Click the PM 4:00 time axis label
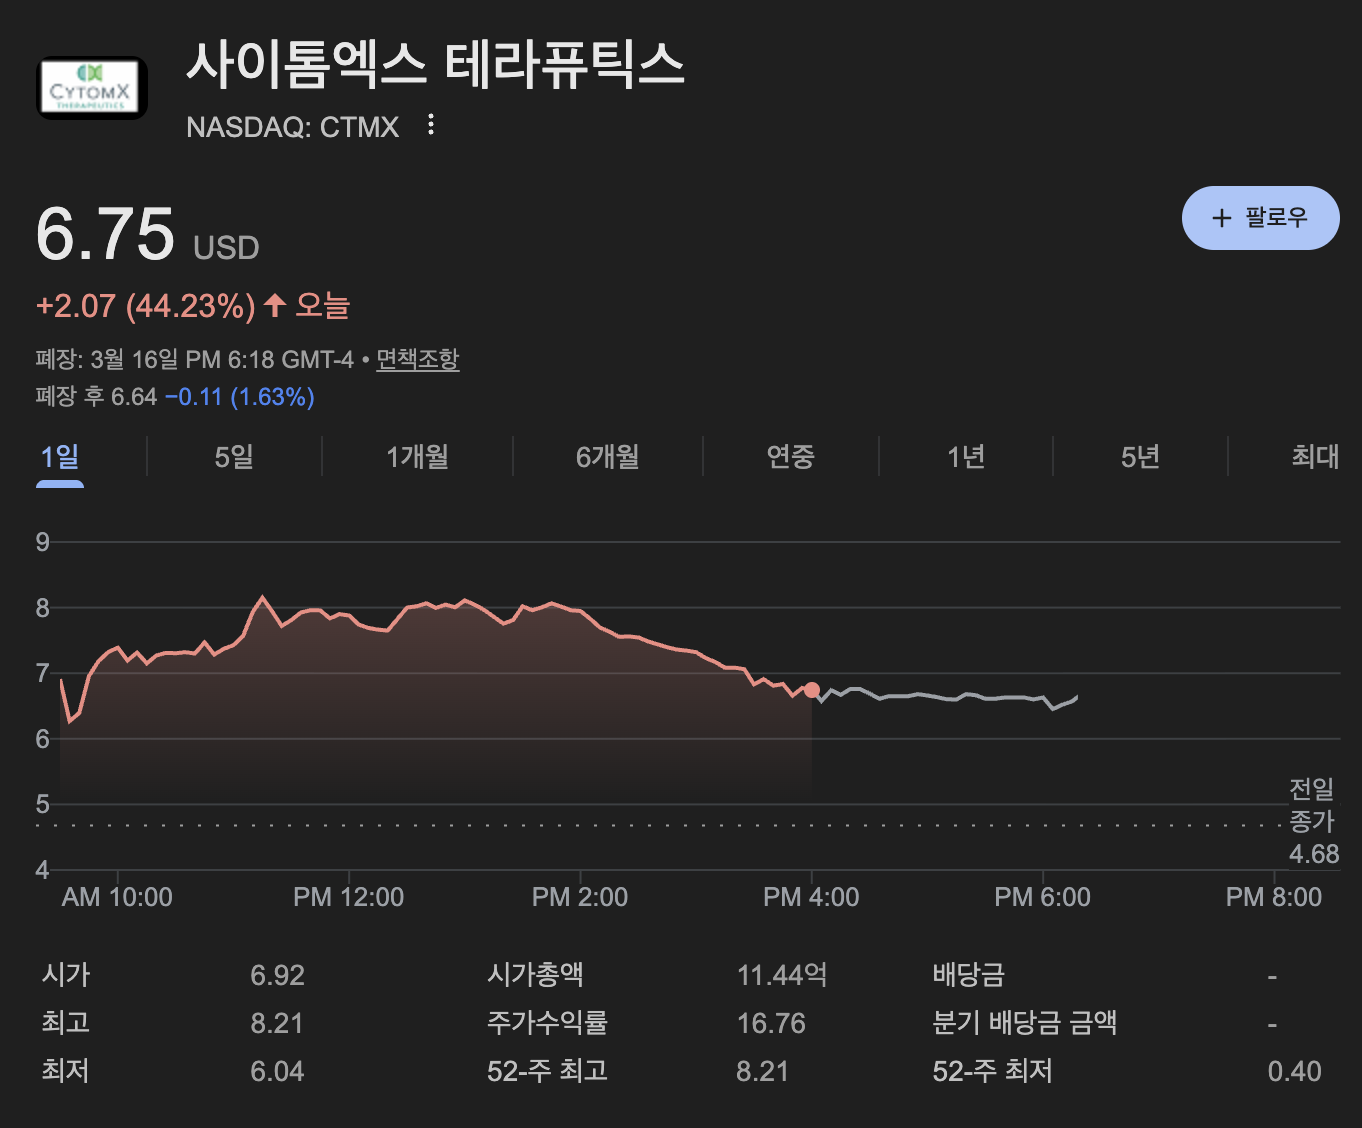This screenshot has width=1362, height=1128. (x=811, y=897)
